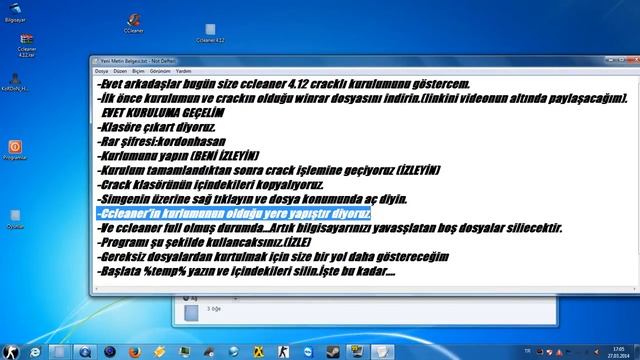The image size is (640, 360).
Task: Open the Yardım menu in Notepad
Action: (x=183, y=71)
